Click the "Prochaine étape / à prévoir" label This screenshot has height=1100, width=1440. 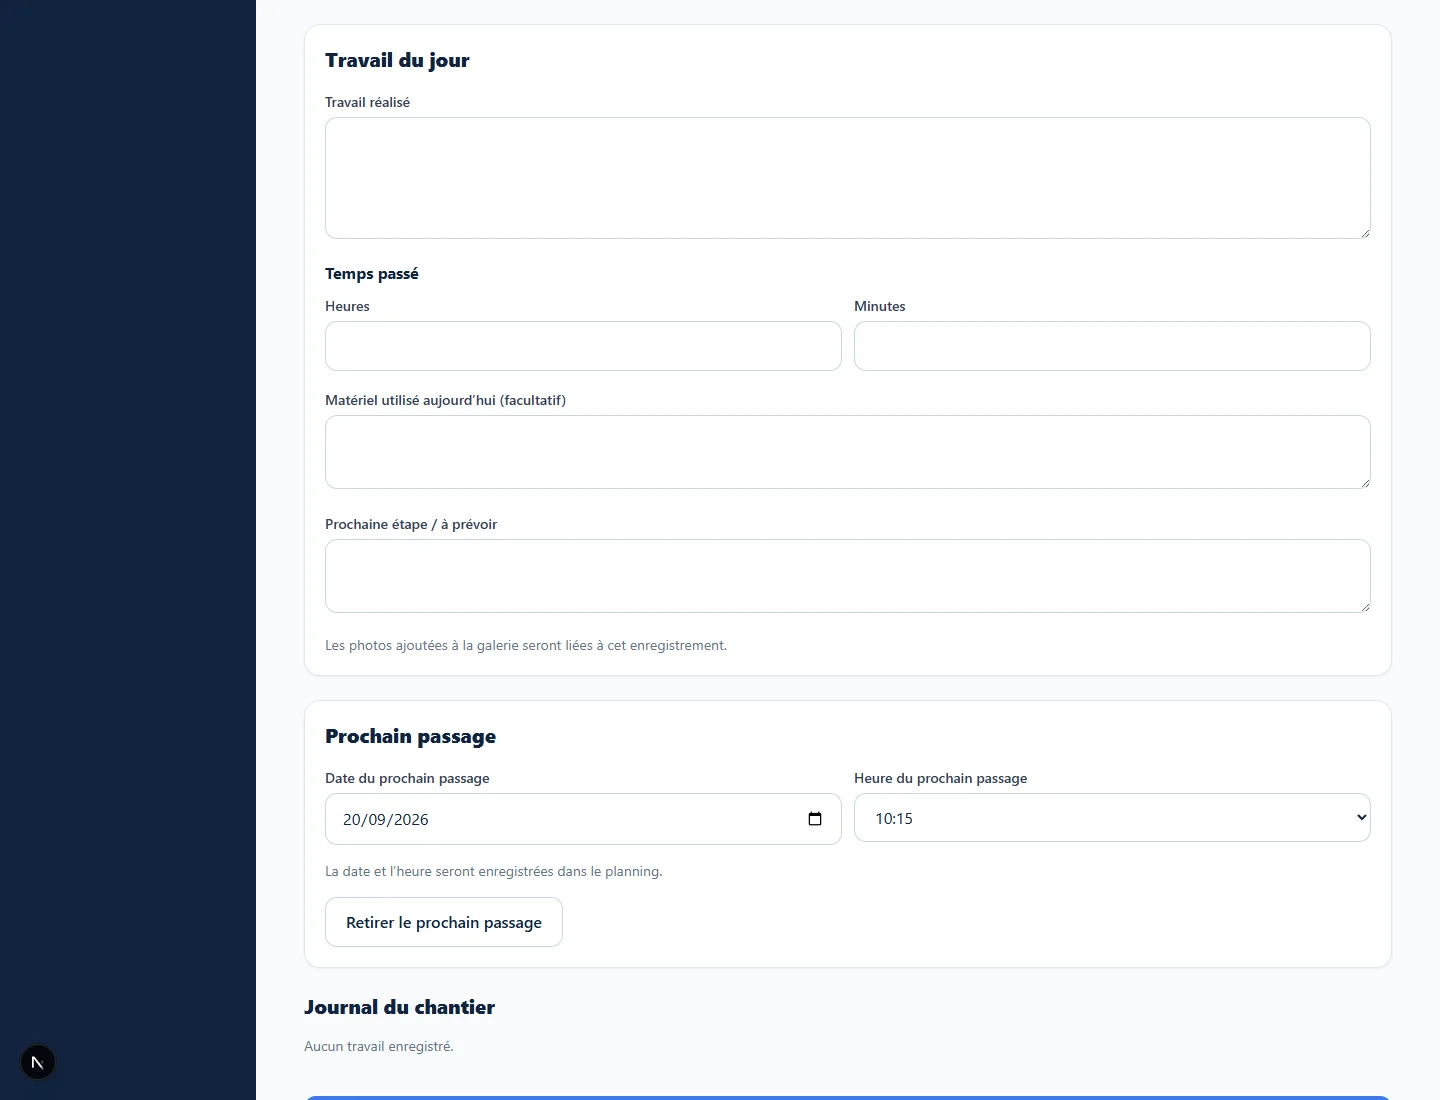pyautogui.click(x=411, y=524)
